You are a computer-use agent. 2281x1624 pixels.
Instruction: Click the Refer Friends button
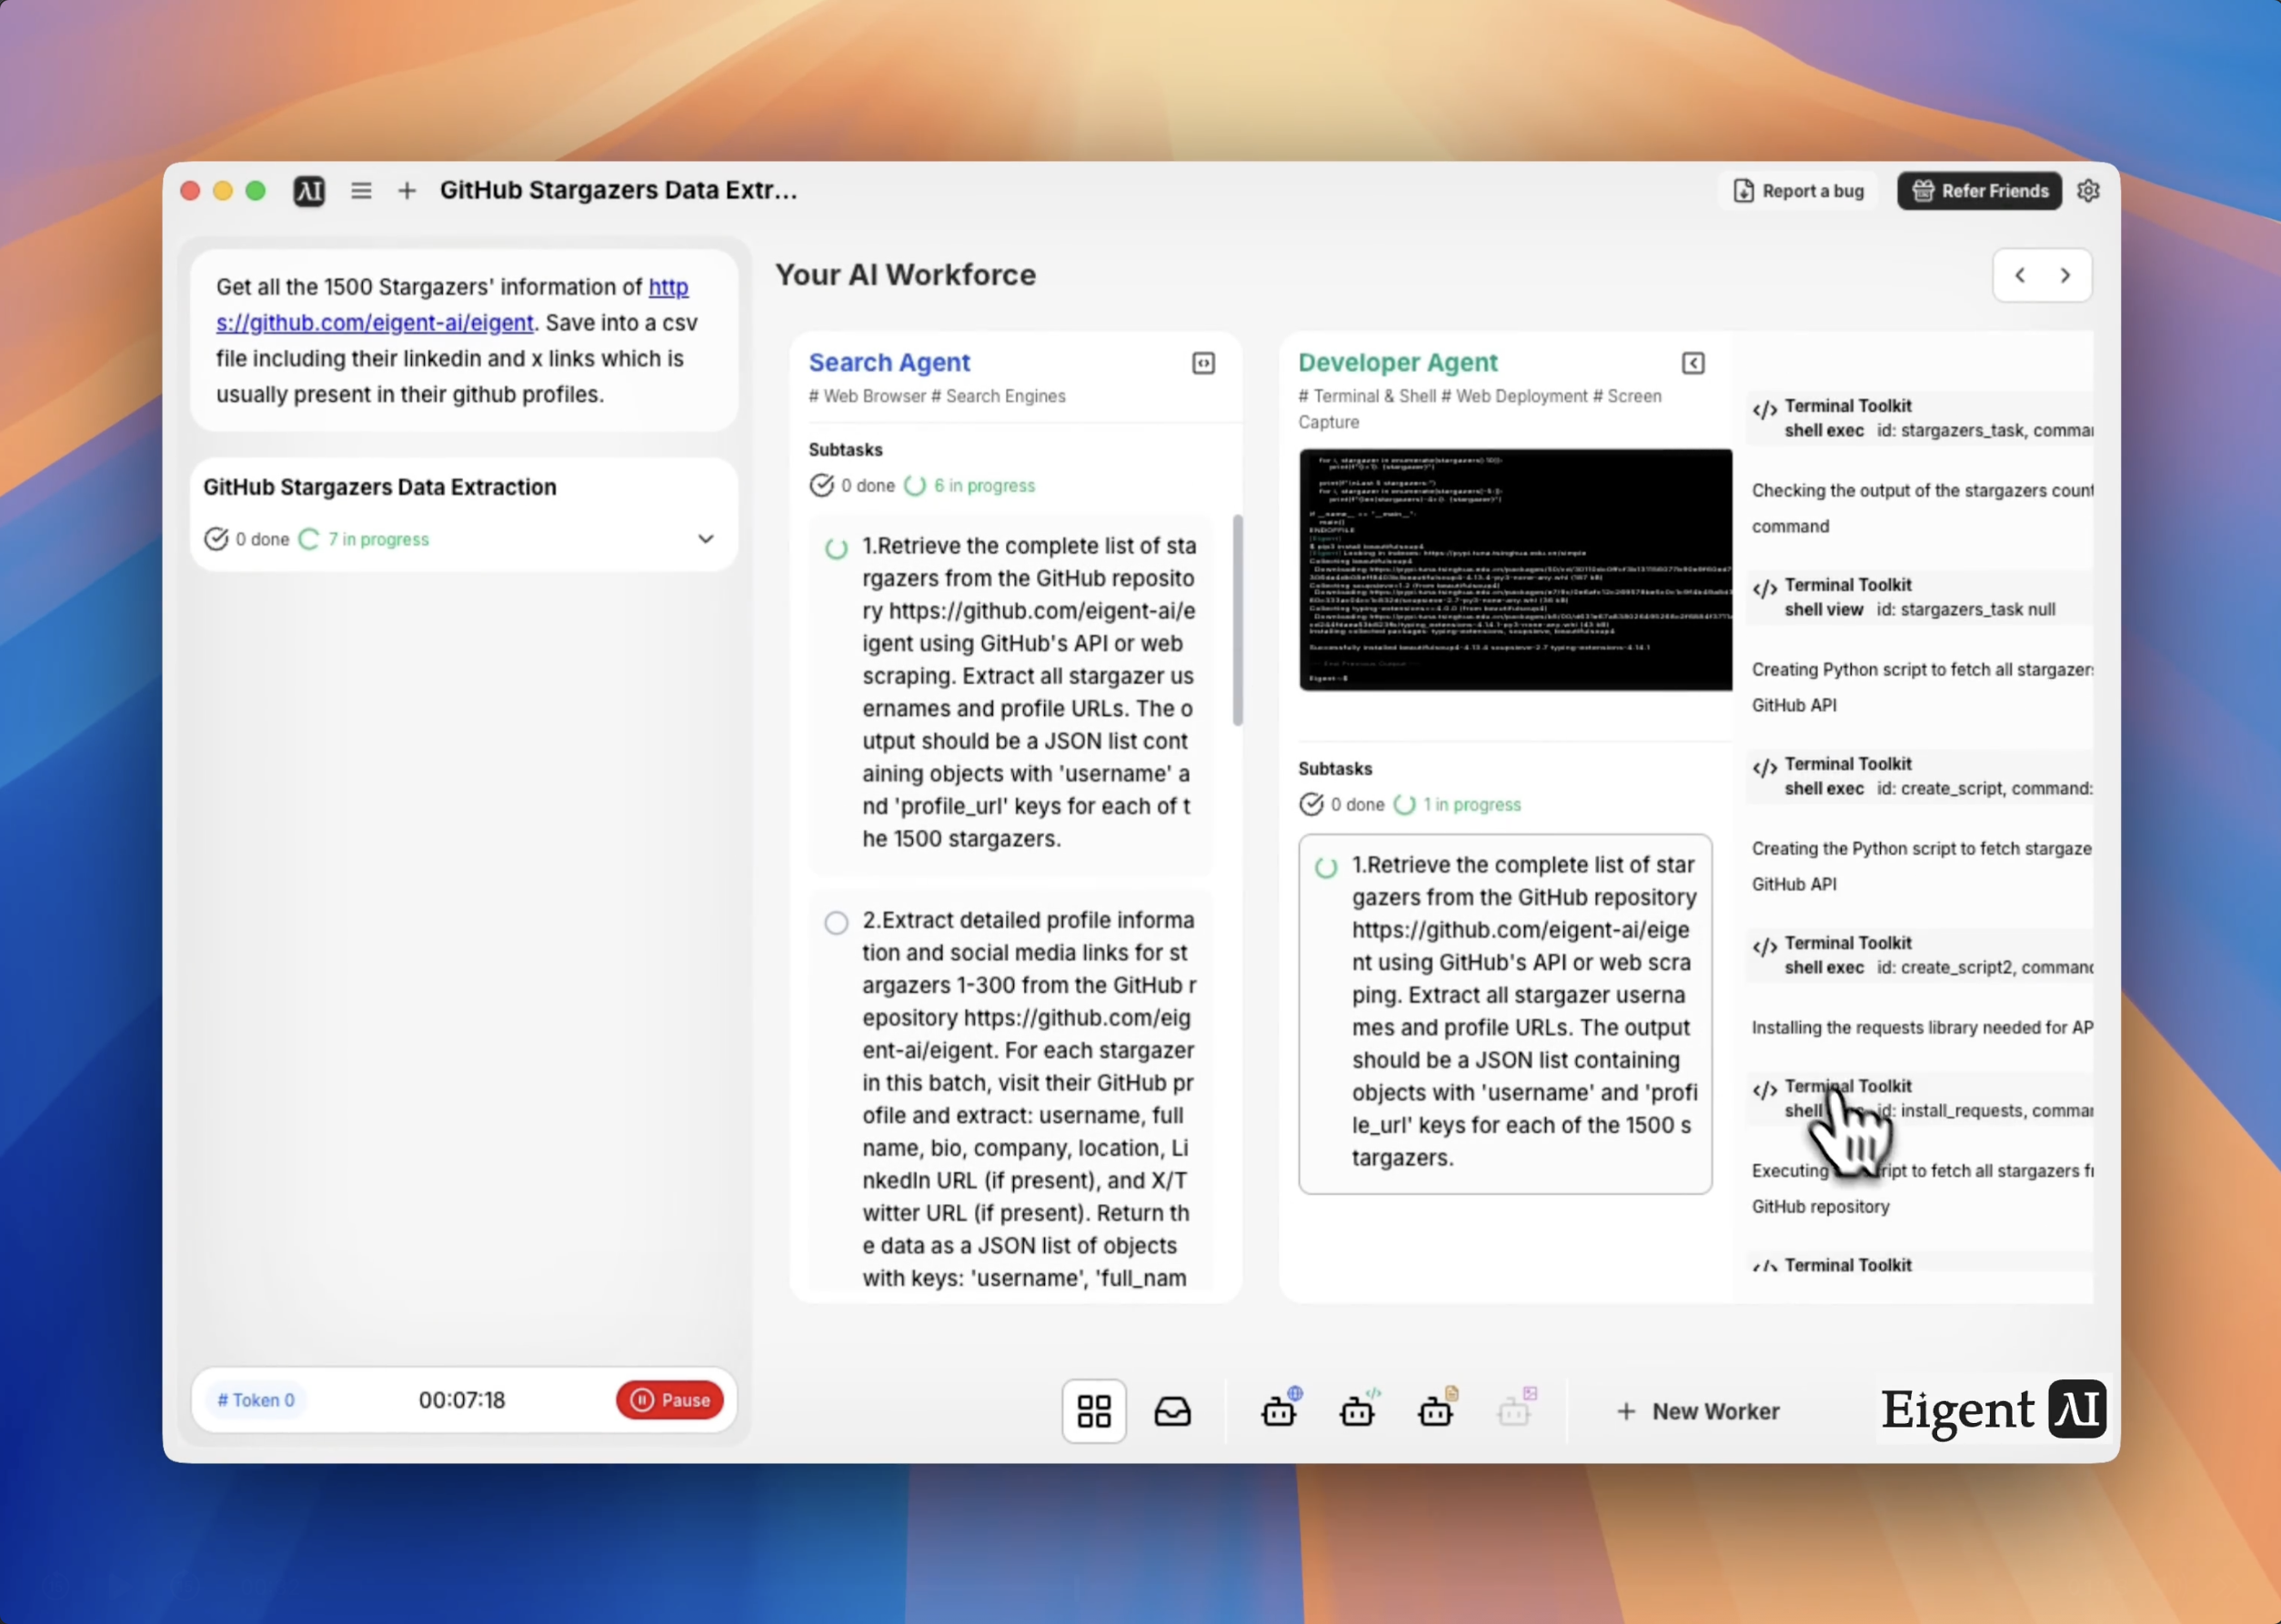(x=1980, y=191)
